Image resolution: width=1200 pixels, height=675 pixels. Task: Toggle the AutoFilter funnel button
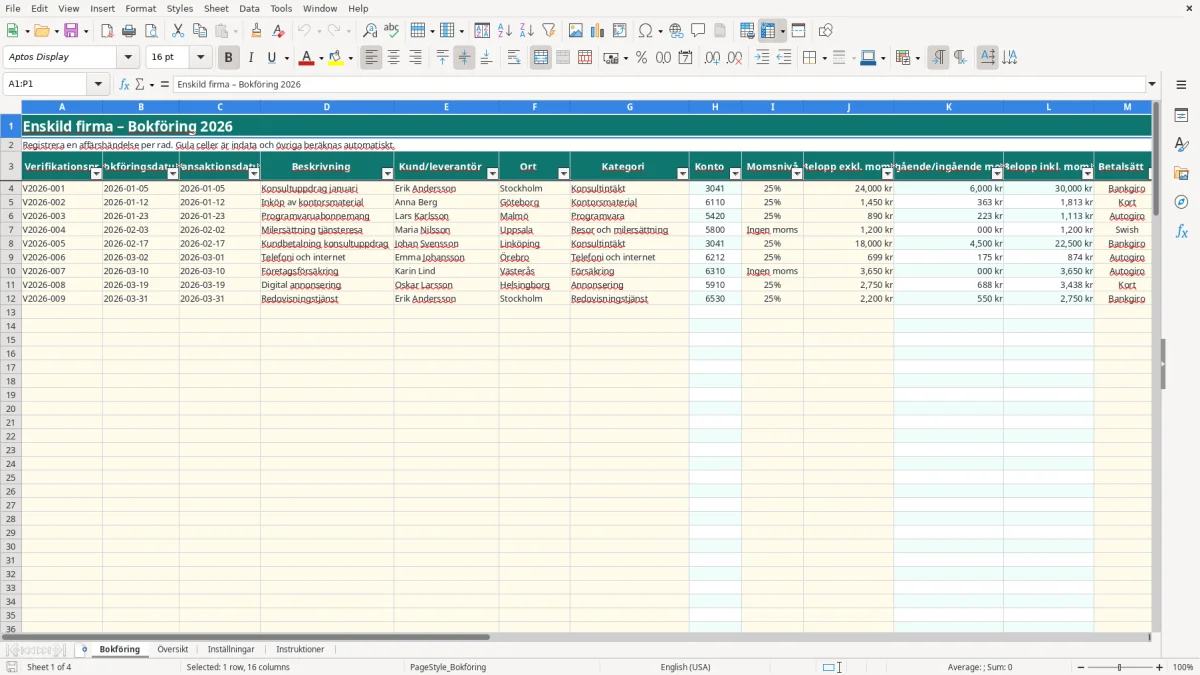(x=549, y=31)
